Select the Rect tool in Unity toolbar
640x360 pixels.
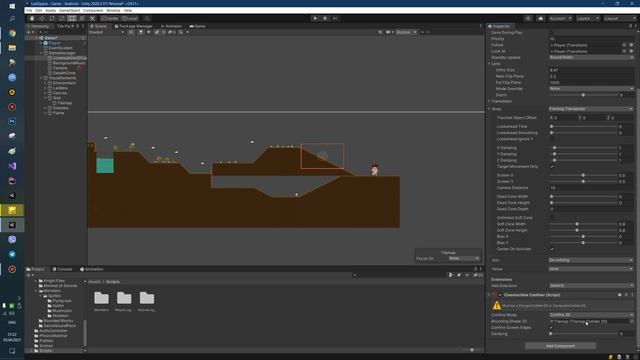(72, 18)
